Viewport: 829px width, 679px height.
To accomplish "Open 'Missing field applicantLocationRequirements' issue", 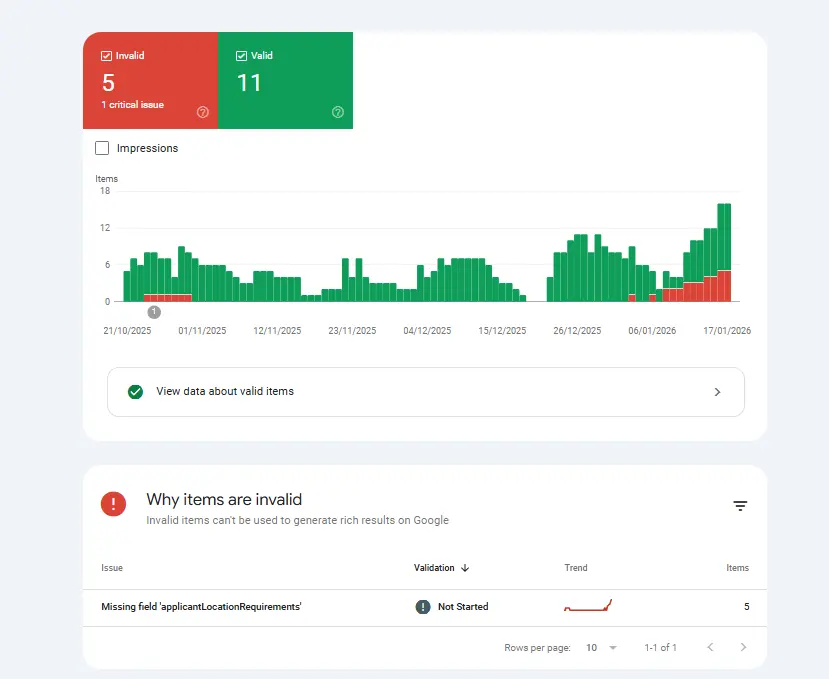I will point(201,607).
